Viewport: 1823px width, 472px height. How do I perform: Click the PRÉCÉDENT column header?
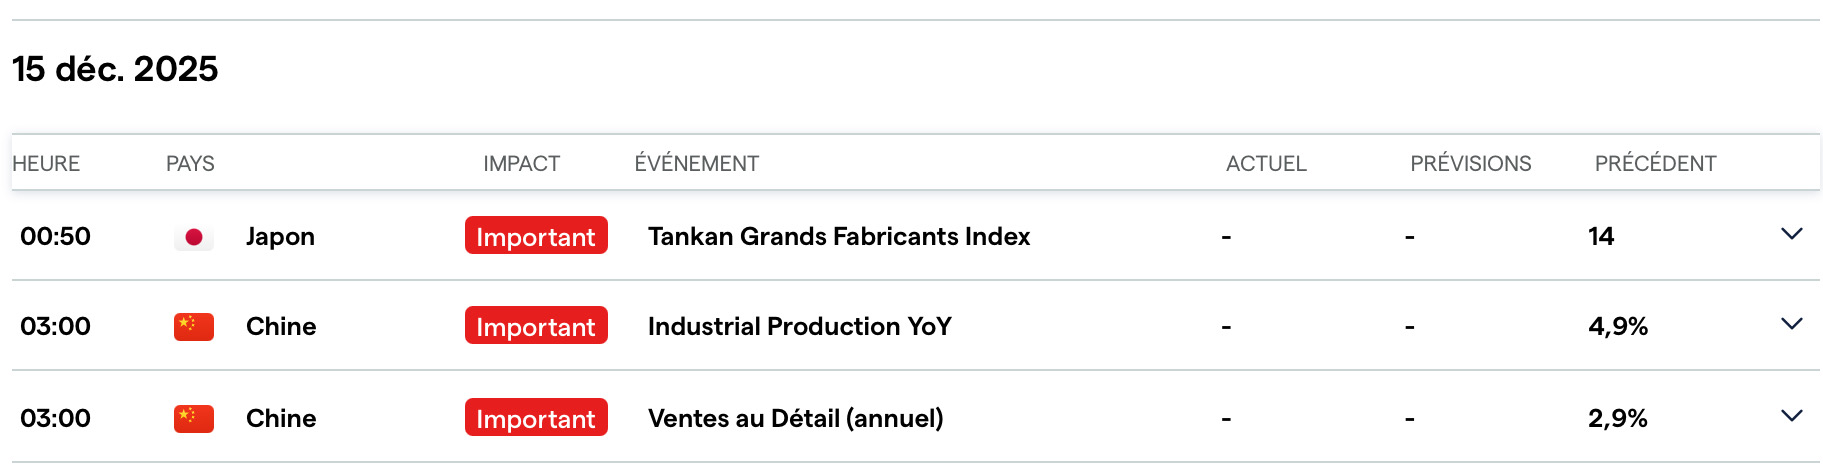point(1655,164)
